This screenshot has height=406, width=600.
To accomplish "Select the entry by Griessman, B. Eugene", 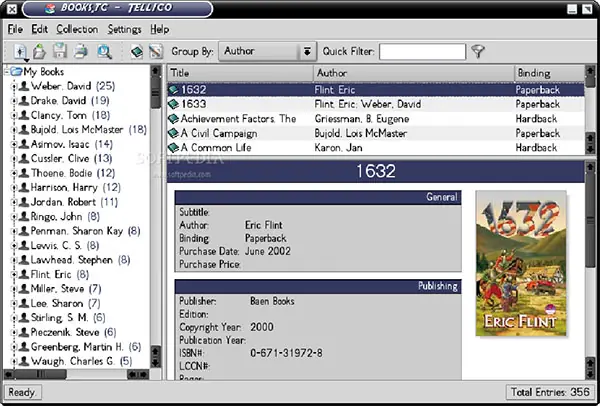I will pyautogui.click(x=376, y=119).
